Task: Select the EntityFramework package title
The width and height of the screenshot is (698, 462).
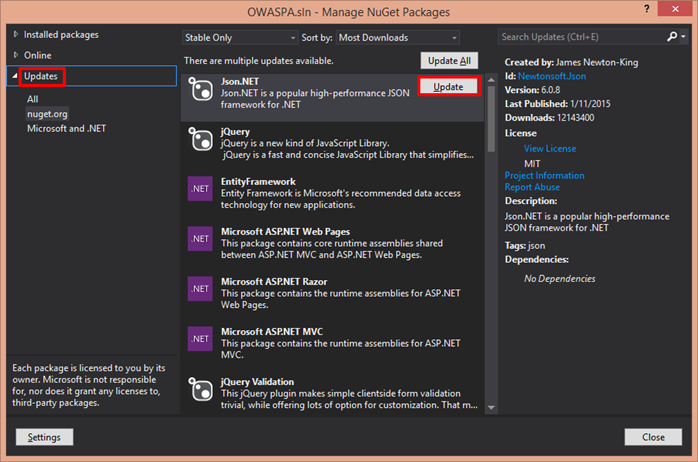Action: pos(258,182)
